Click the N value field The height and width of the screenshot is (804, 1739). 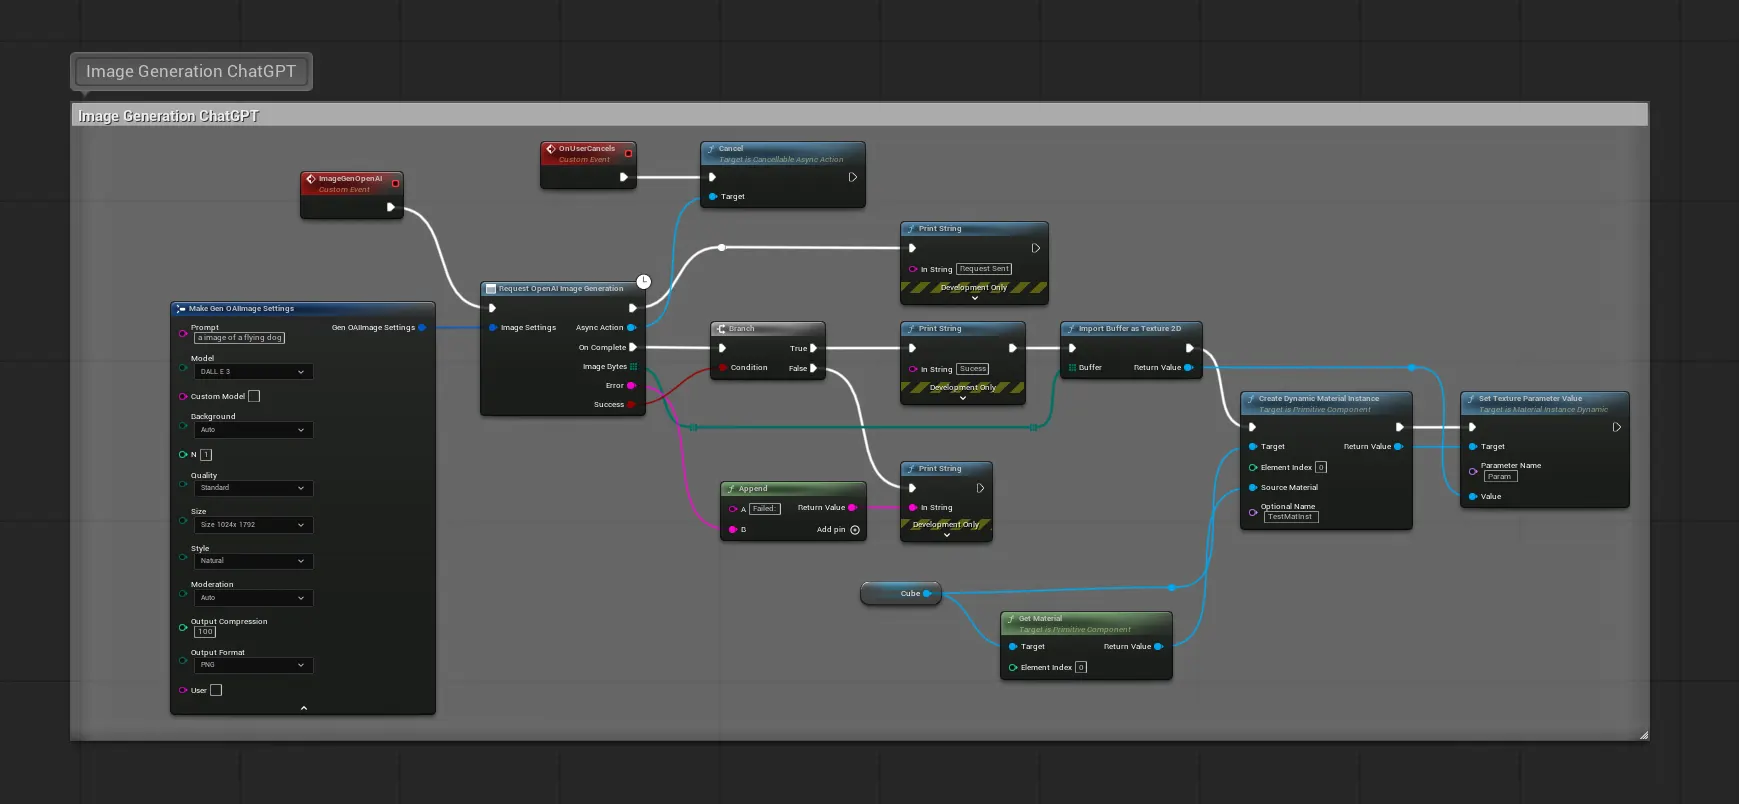[206, 454]
